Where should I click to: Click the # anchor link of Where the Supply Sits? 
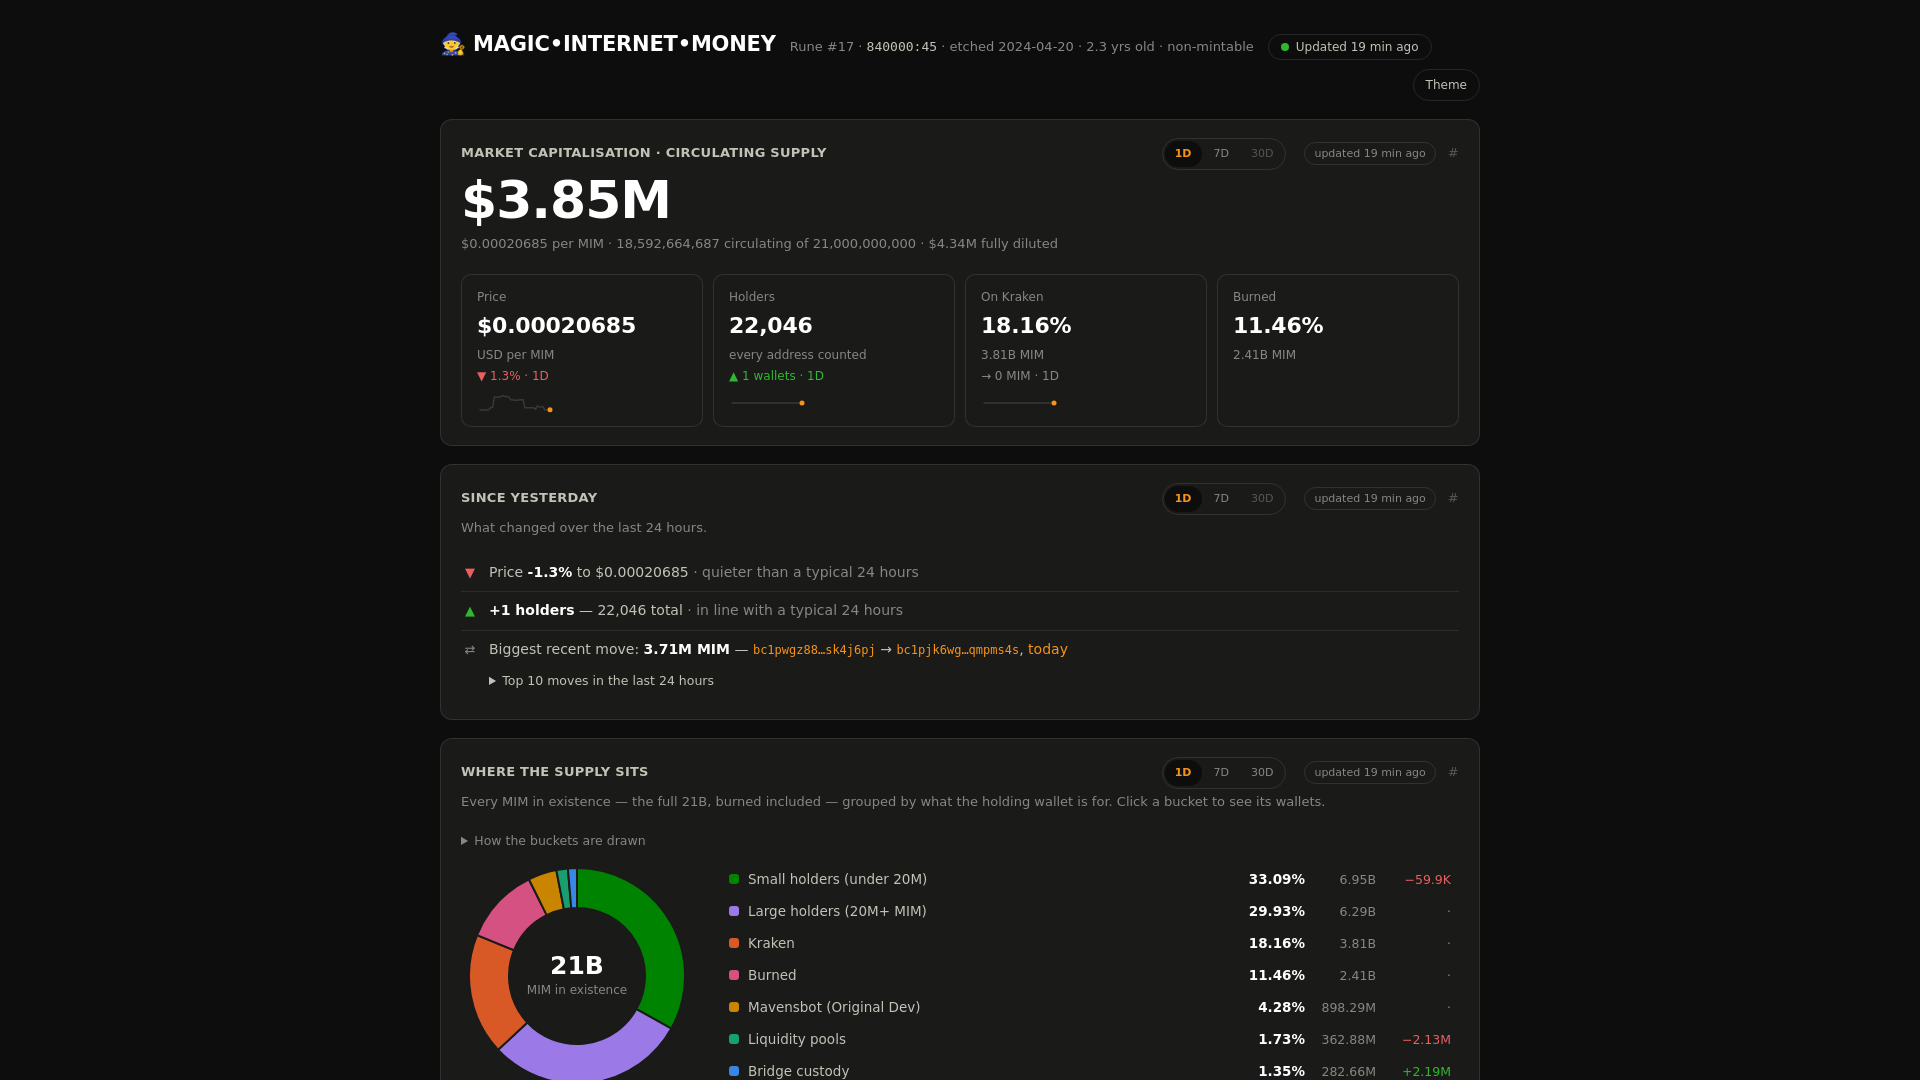[1453, 772]
